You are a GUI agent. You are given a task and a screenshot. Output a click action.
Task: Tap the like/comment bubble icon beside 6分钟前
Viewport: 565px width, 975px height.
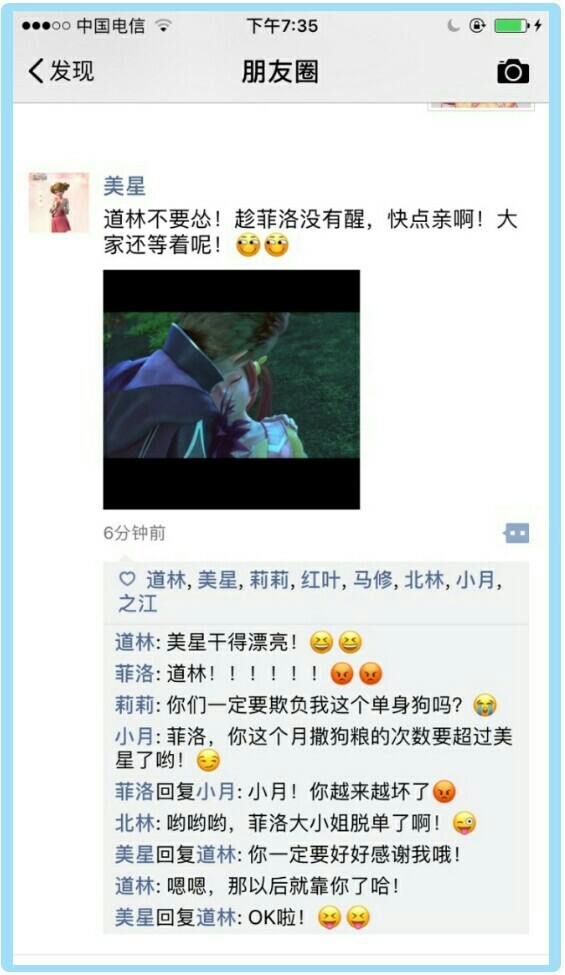[516, 533]
